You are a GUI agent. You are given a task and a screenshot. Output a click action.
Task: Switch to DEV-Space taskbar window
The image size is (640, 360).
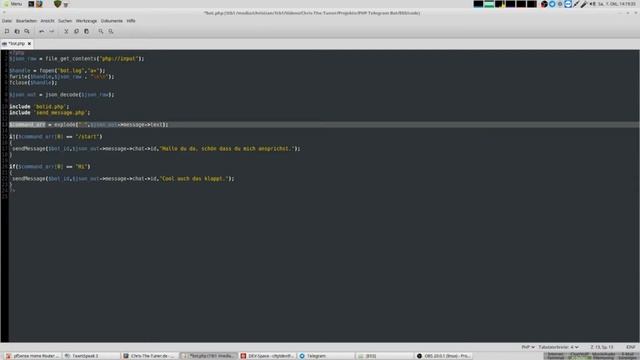tap(268, 356)
